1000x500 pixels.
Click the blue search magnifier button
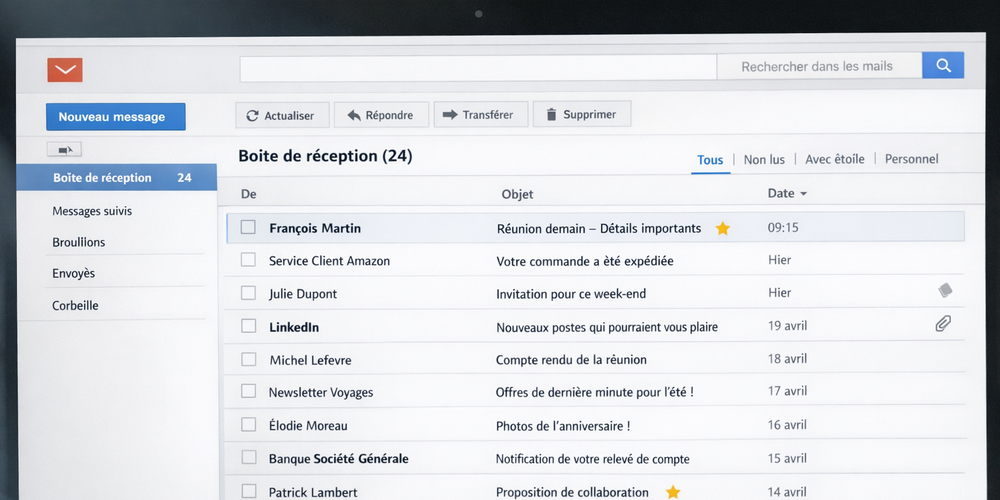(x=943, y=66)
